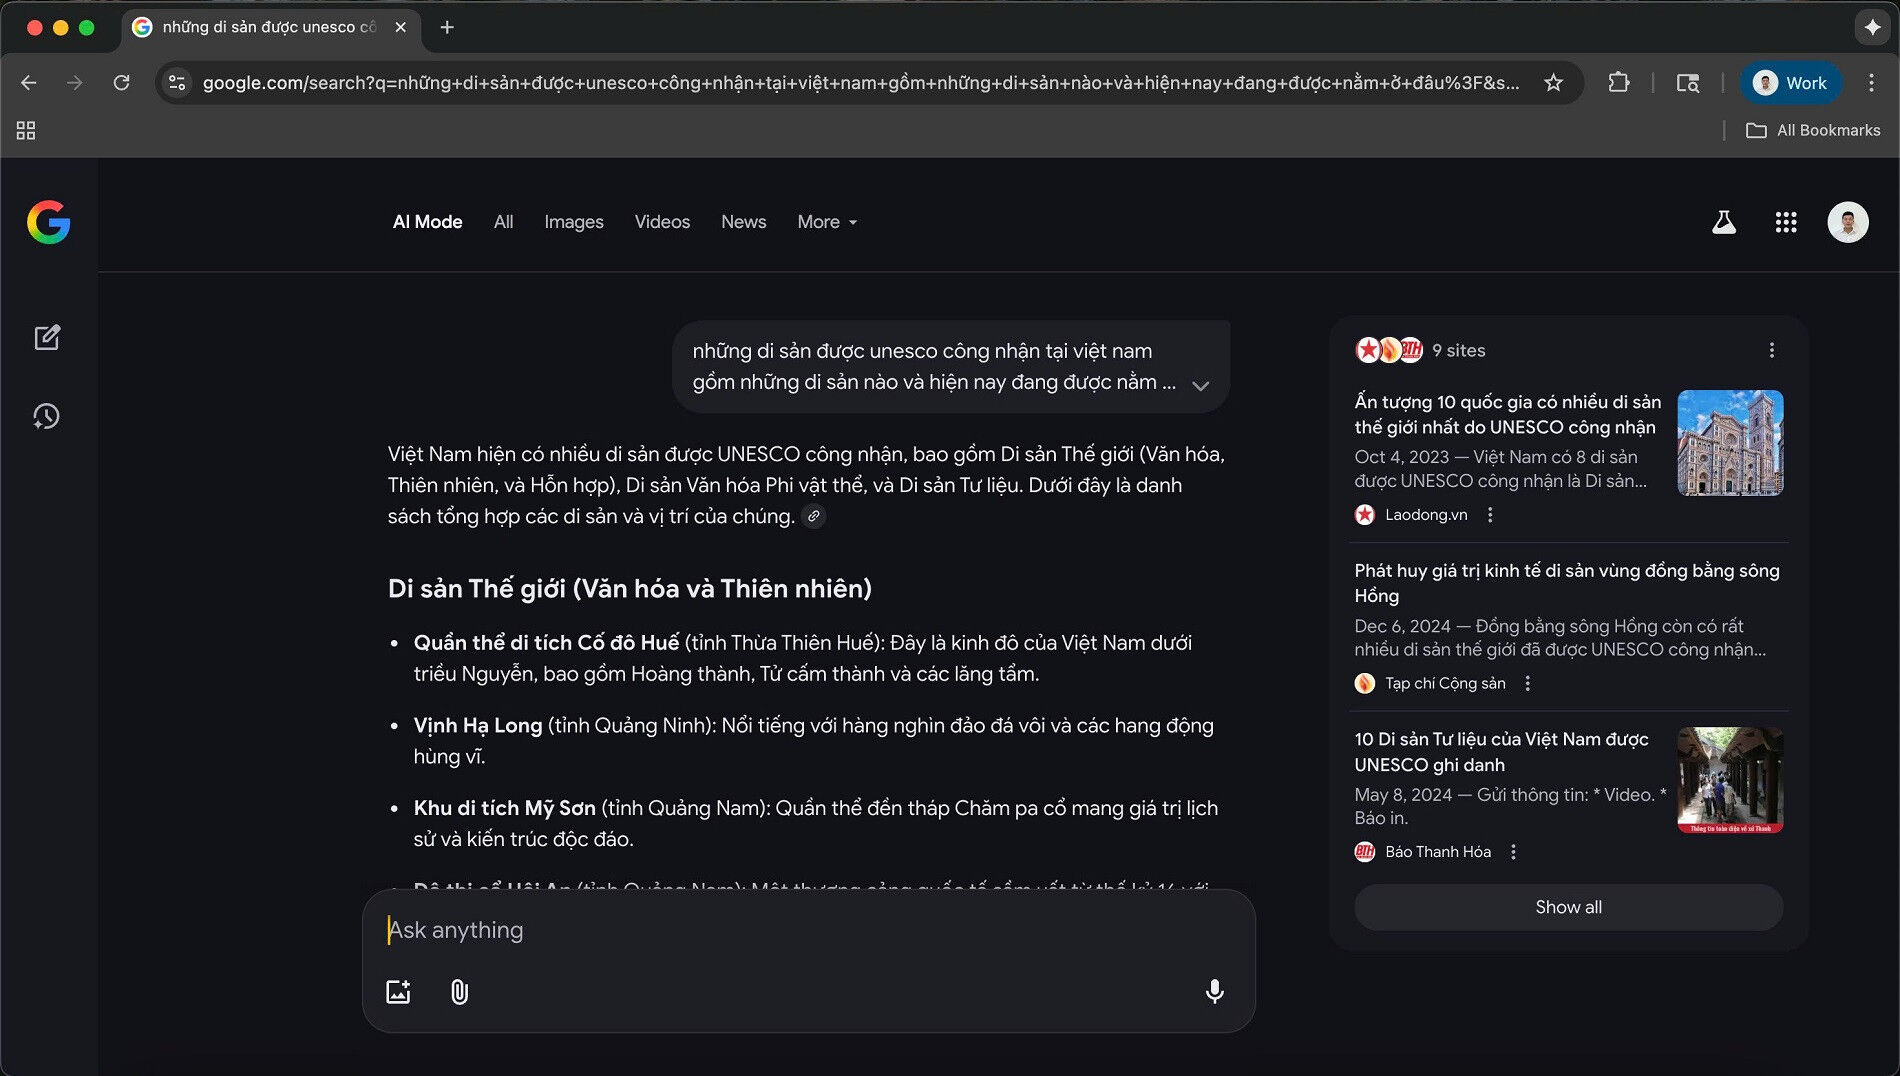Start a new chat from the sidebar

[x=46, y=337]
